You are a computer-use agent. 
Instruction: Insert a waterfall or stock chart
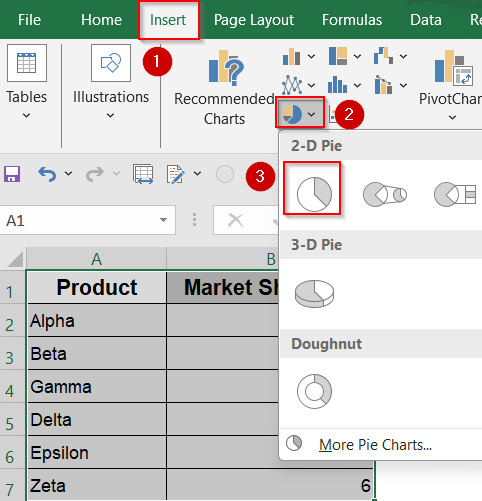(x=383, y=56)
